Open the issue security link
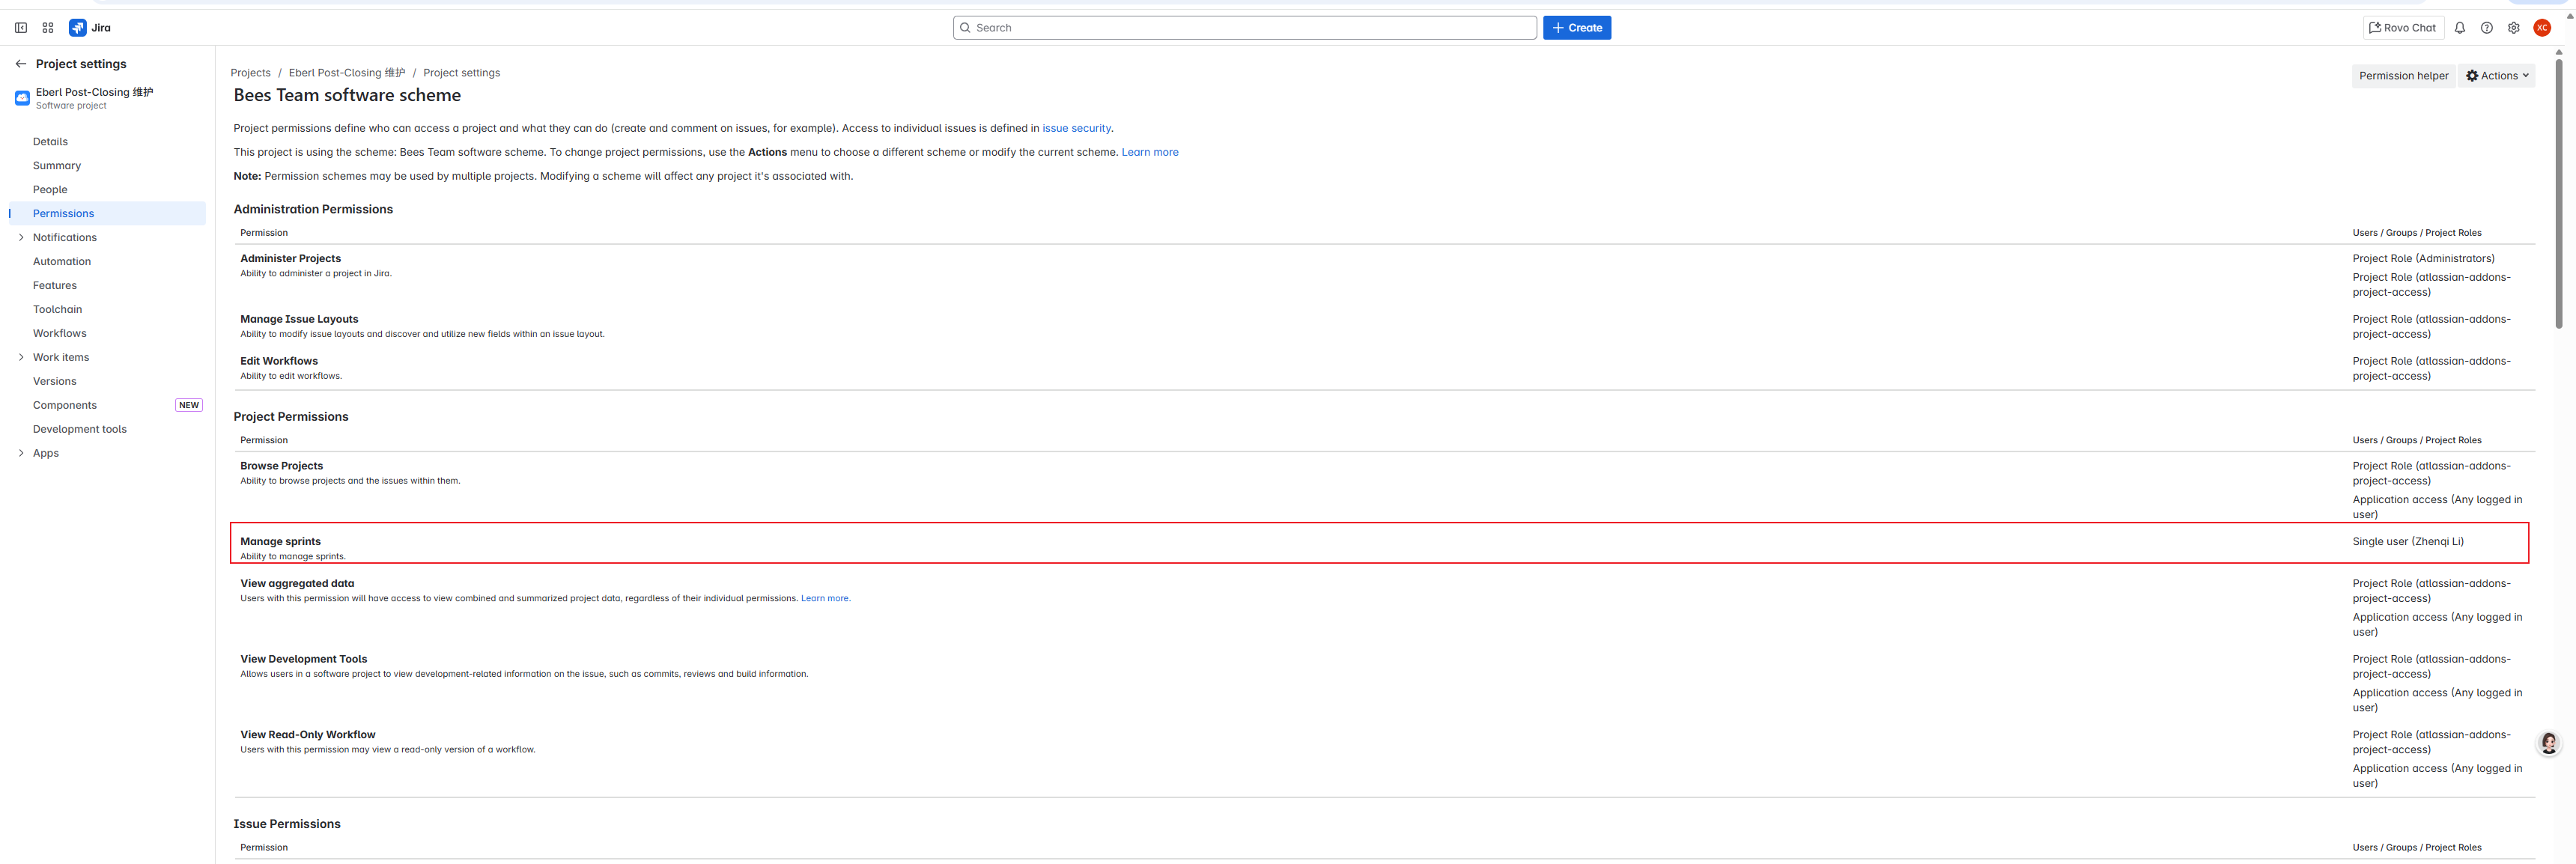 [x=1076, y=129]
